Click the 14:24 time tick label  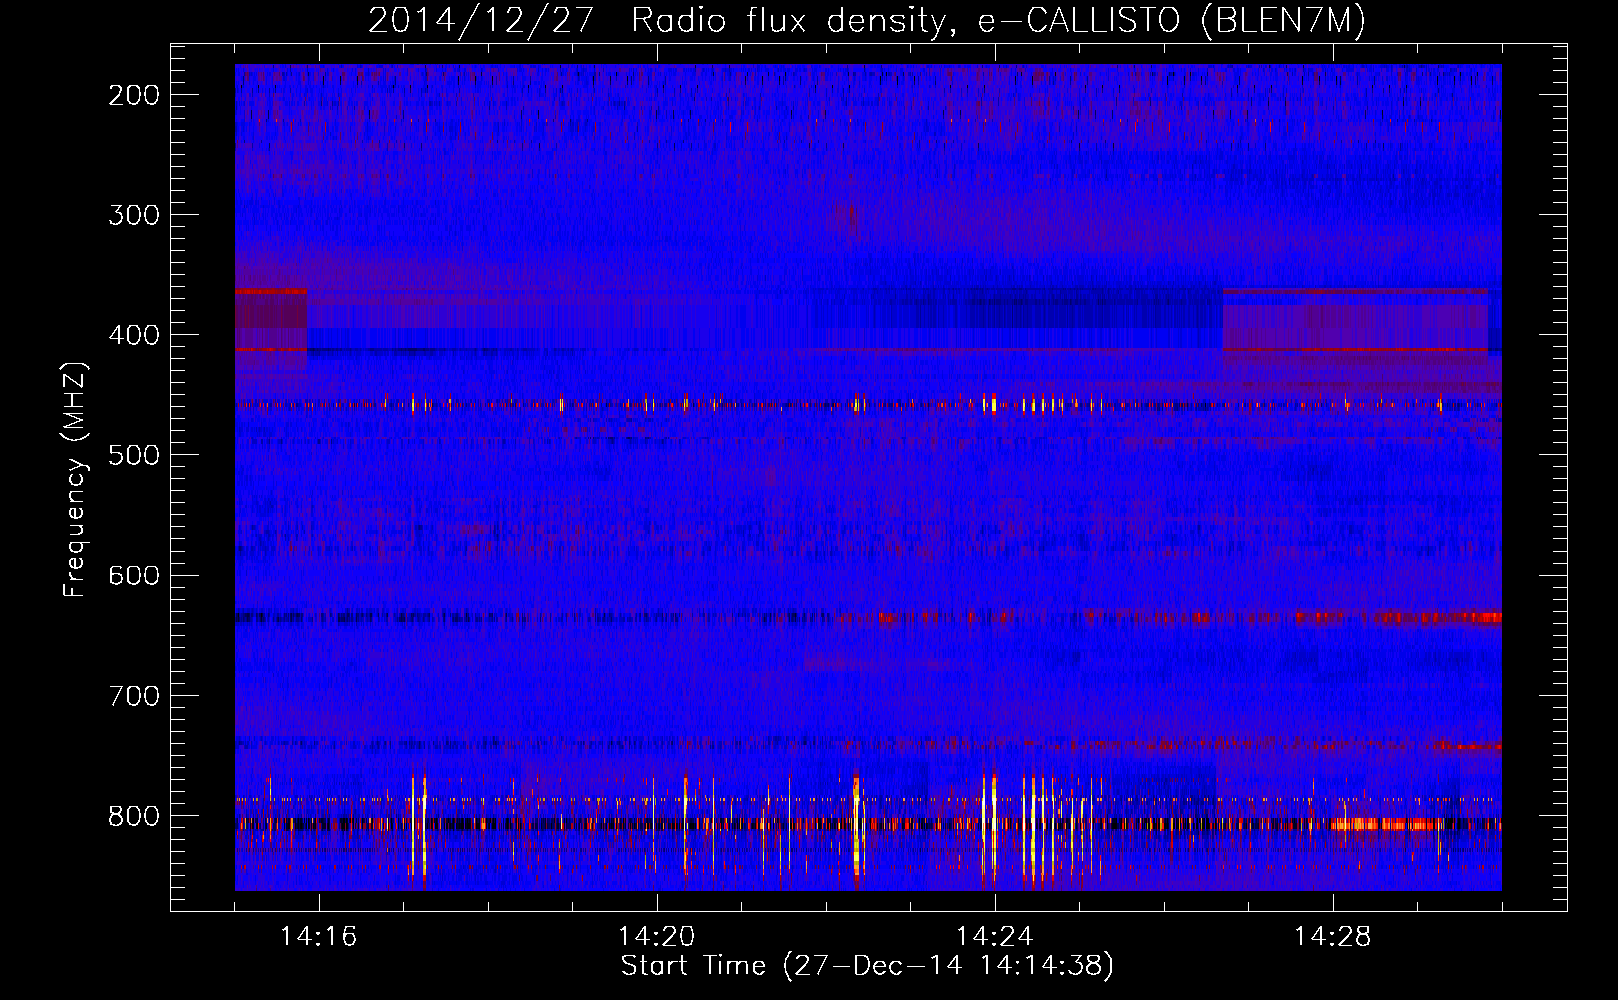coord(995,937)
